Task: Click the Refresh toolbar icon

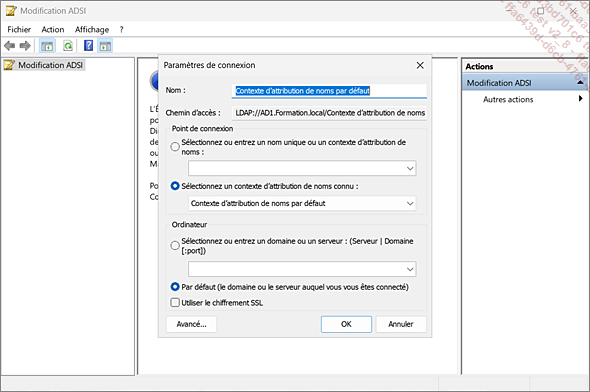Action: point(68,46)
